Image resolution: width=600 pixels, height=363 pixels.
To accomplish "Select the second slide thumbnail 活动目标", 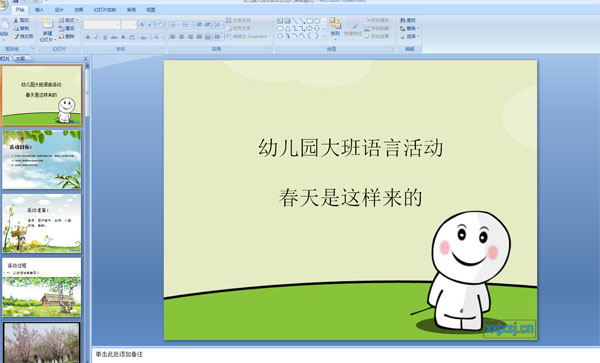I will click(x=42, y=160).
